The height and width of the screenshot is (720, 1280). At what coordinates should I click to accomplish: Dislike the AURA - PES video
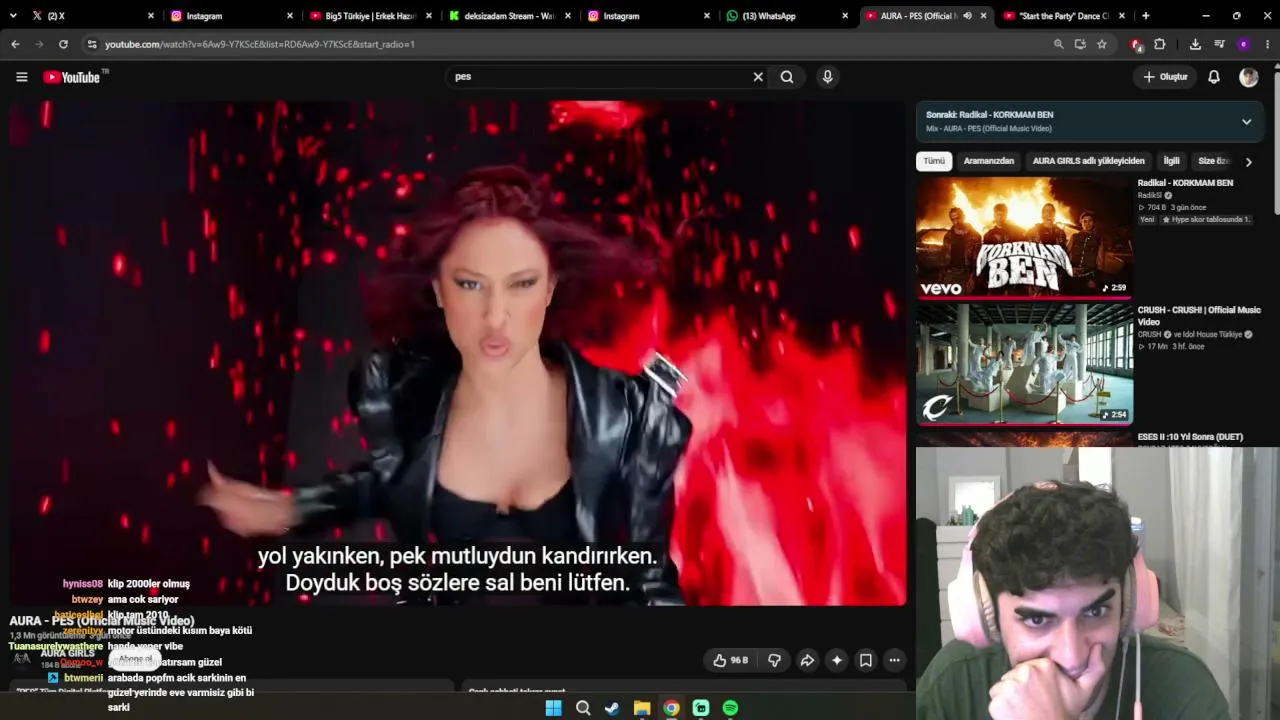[x=774, y=660]
